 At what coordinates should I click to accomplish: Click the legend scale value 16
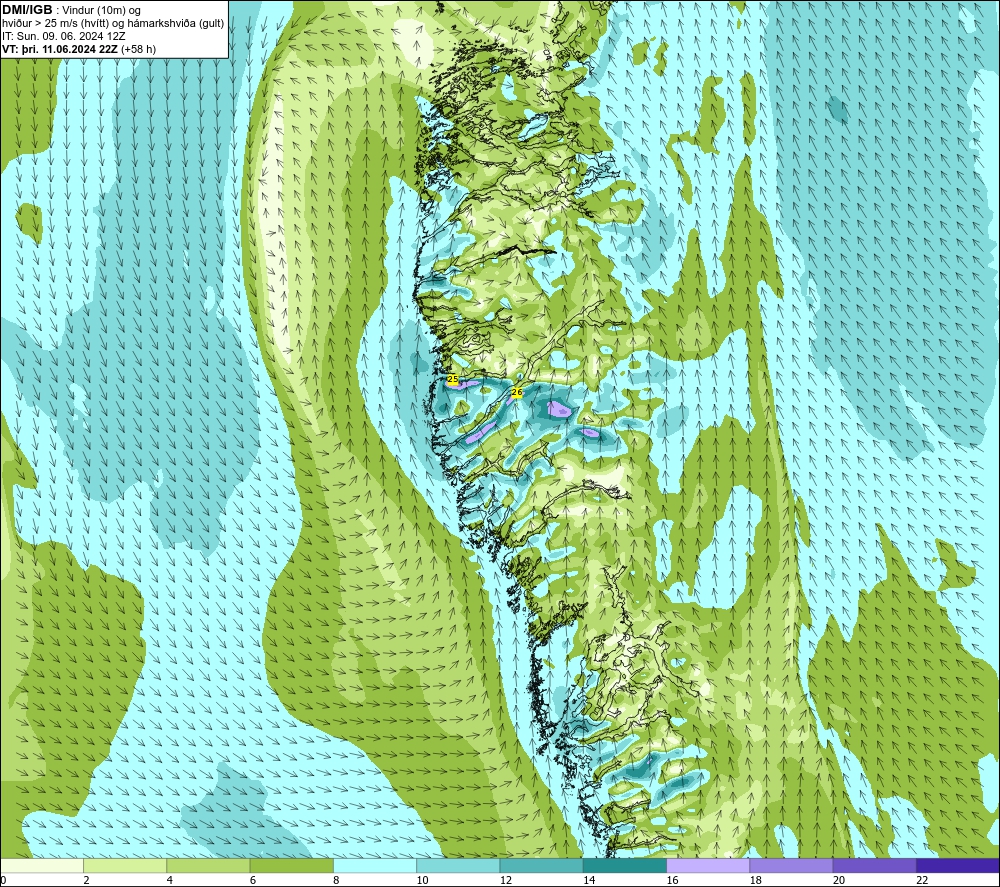[x=672, y=880]
